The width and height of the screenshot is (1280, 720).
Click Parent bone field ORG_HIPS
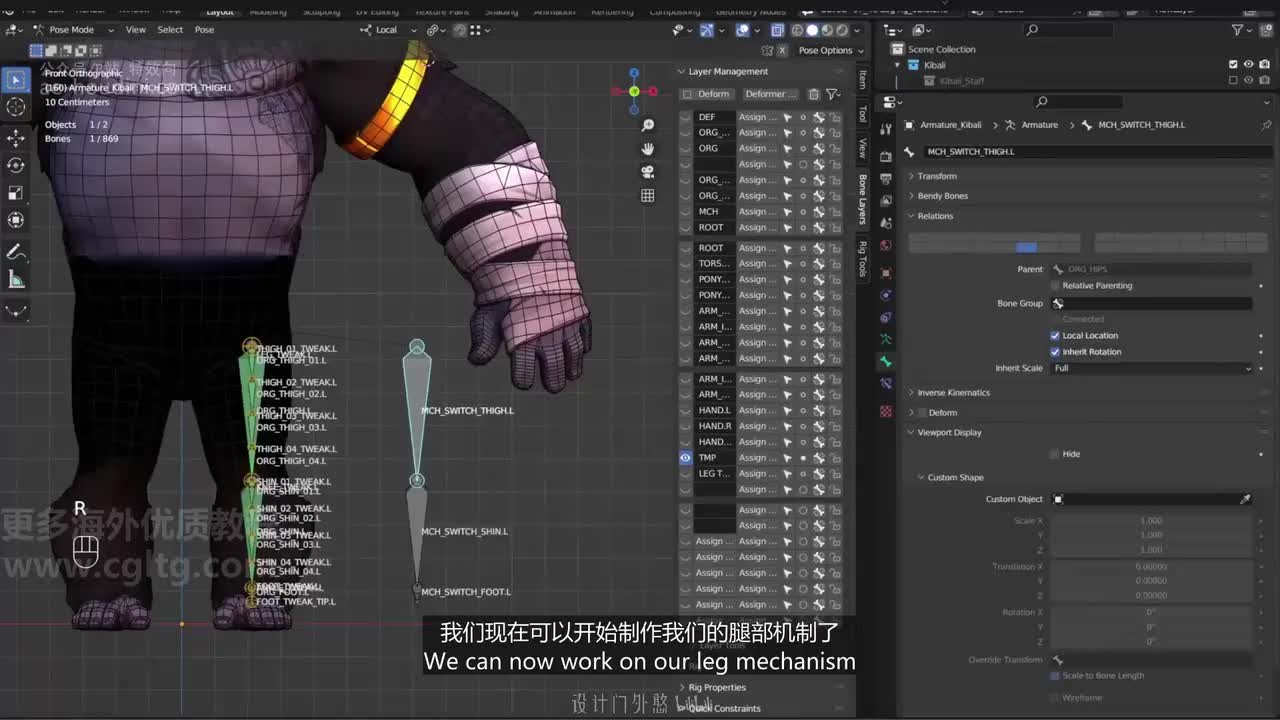coord(1150,269)
